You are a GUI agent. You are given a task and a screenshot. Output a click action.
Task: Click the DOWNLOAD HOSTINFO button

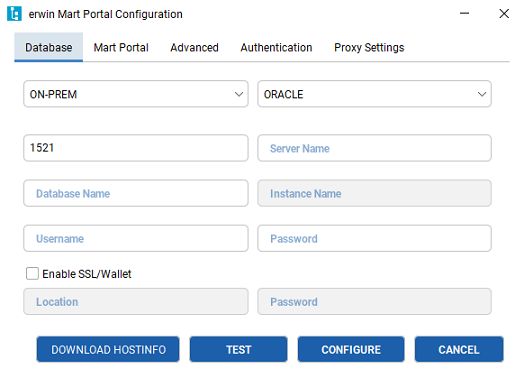(108, 349)
